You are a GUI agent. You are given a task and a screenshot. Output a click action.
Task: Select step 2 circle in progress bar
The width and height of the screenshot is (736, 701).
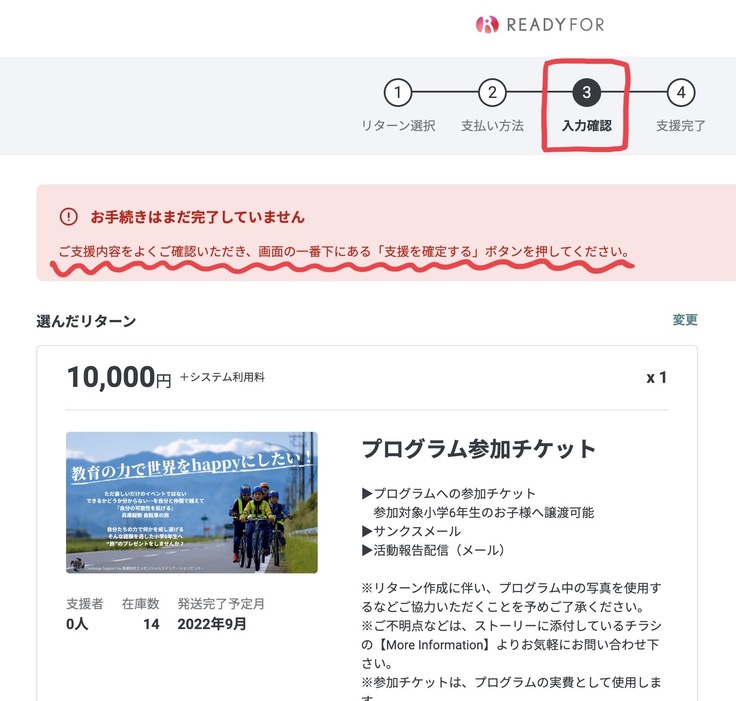click(x=492, y=92)
